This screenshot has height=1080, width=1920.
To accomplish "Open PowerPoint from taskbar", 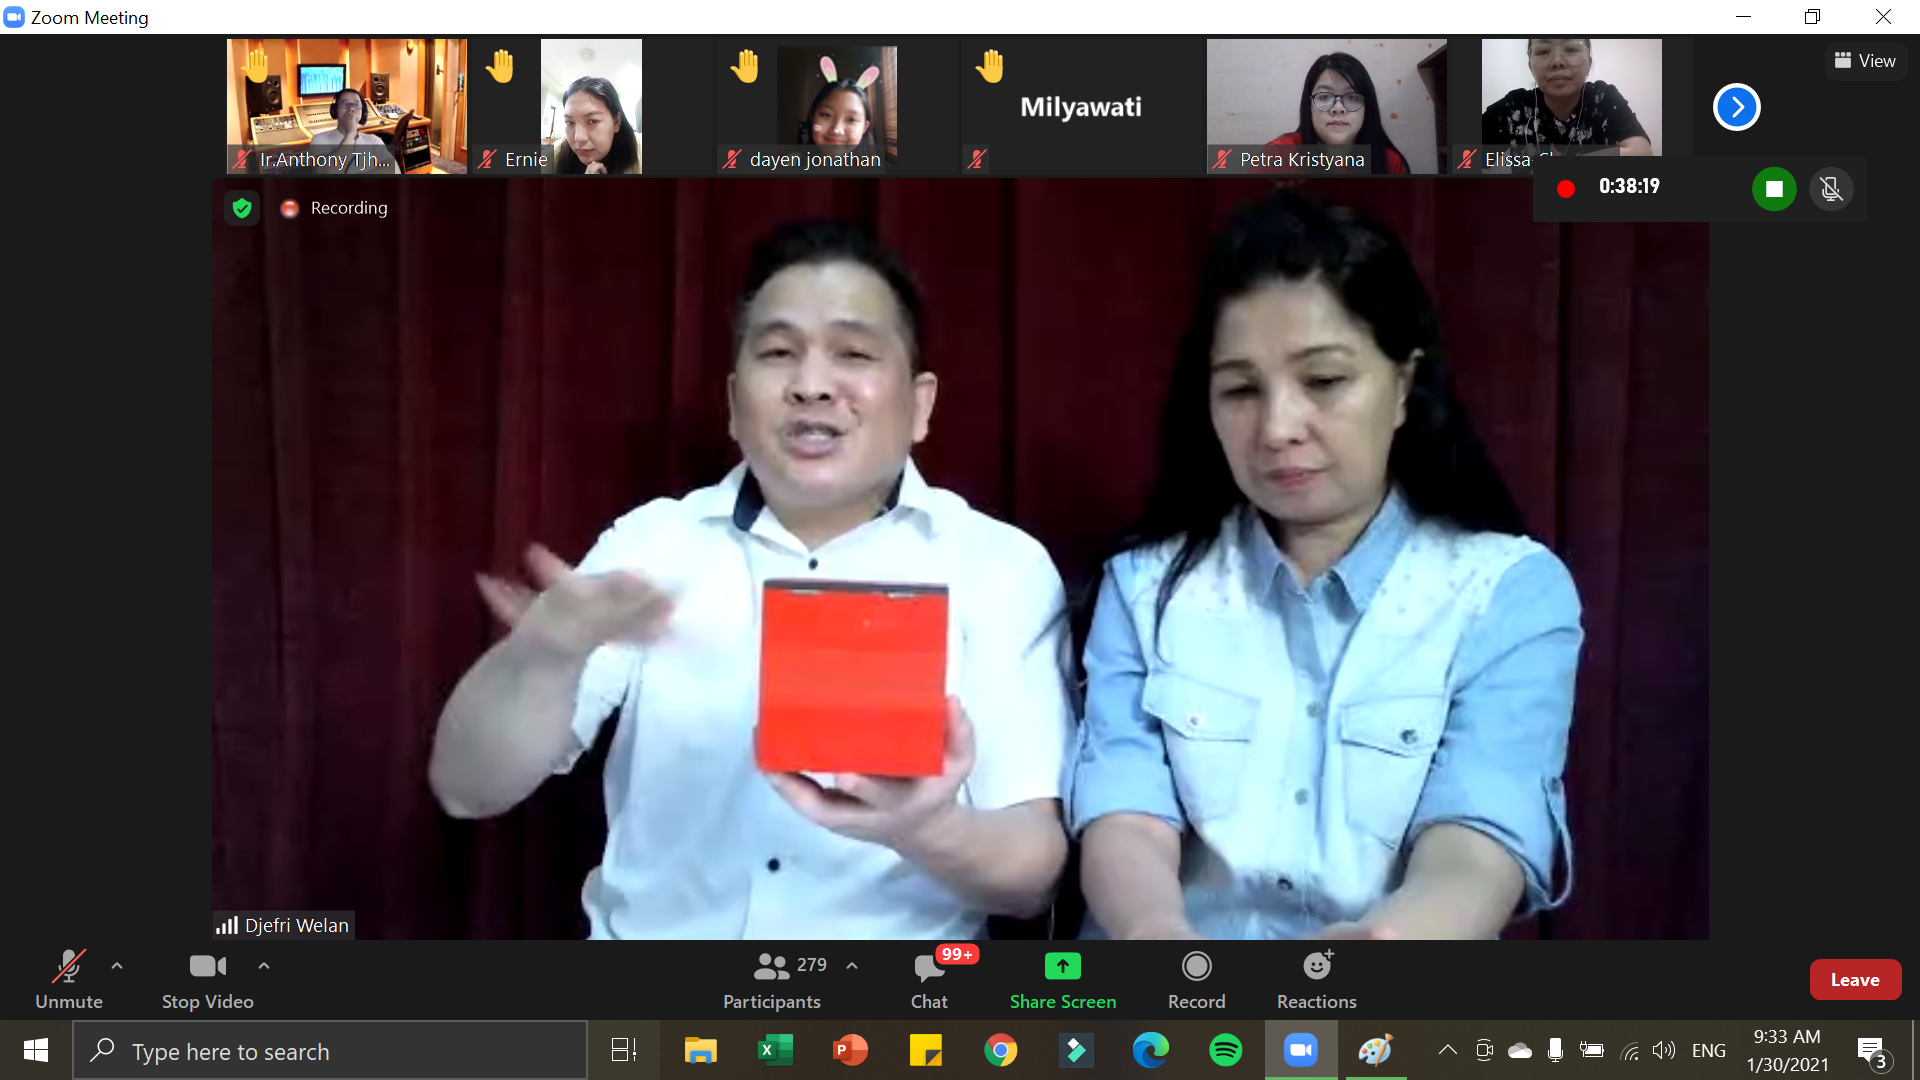I will point(850,1051).
